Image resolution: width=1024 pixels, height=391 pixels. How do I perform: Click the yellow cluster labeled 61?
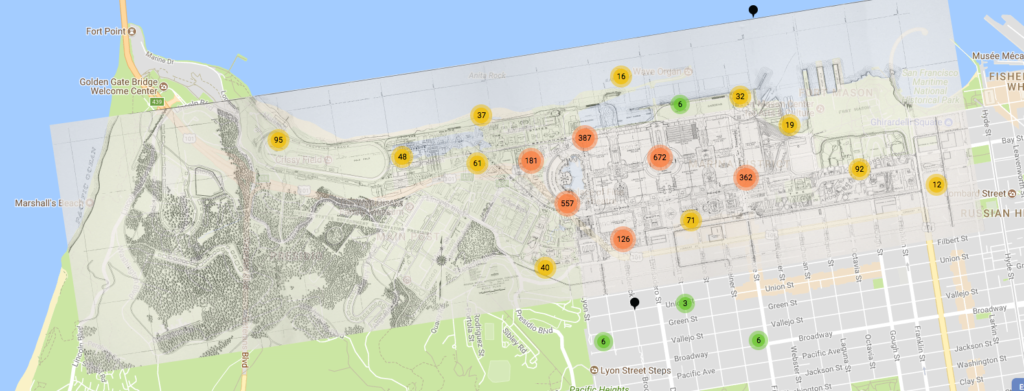pyautogui.click(x=477, y=163)
